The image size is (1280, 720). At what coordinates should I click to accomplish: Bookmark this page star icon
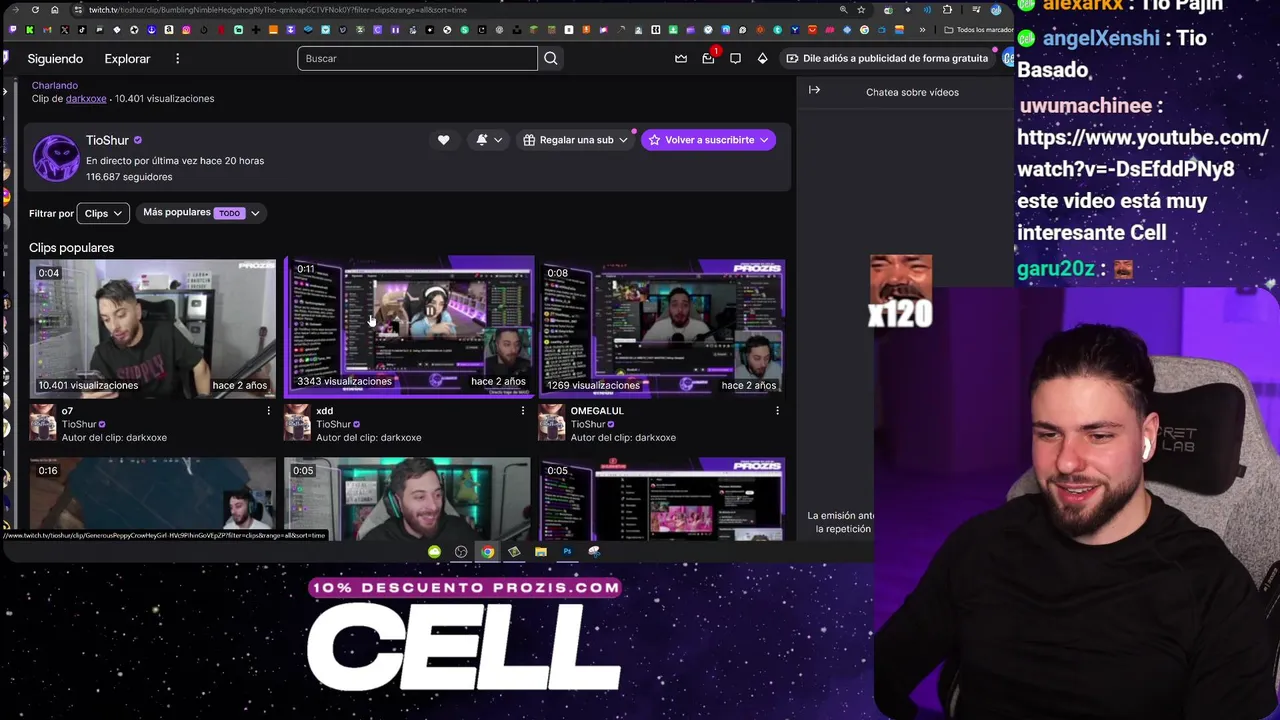[861, 10]
